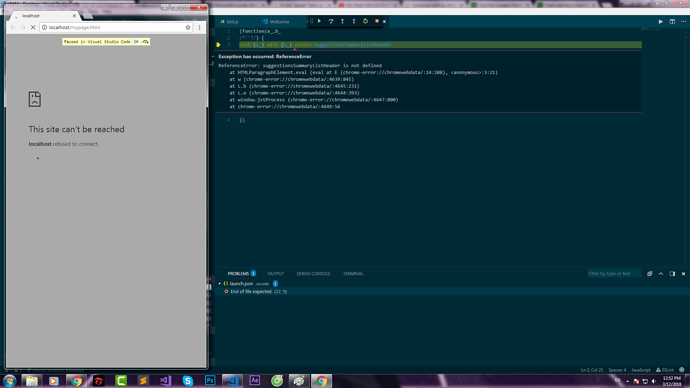Image resolution: width=690 pixels, height=388 pixels.
Task: Bookmark the page with the star icon
Action: click(188, 27)
